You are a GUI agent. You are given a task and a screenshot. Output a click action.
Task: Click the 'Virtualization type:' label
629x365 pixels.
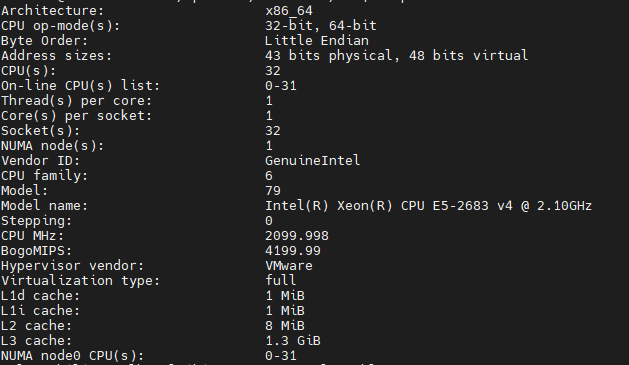pyautogui.click(x=80, y=280)
